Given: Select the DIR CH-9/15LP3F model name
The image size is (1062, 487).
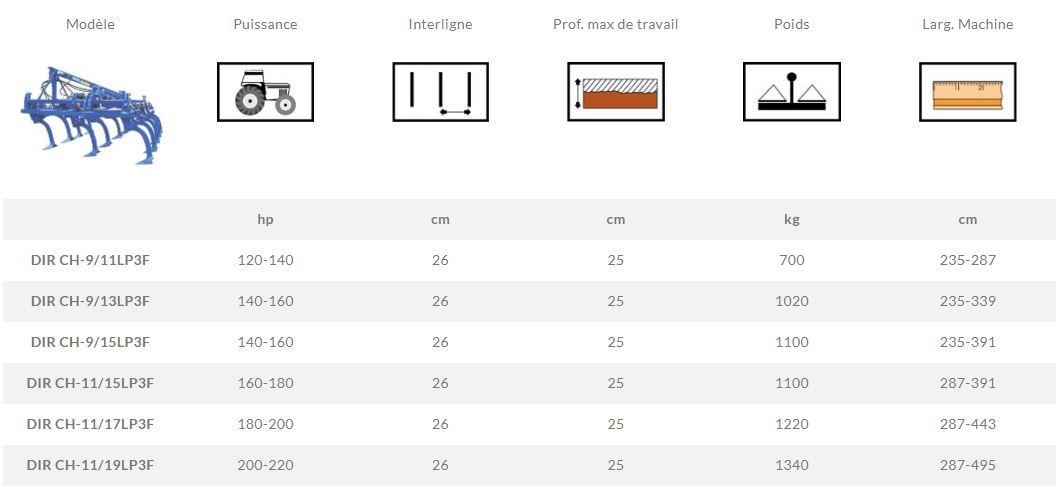Looking at the screenshot, I should [90, 342].
